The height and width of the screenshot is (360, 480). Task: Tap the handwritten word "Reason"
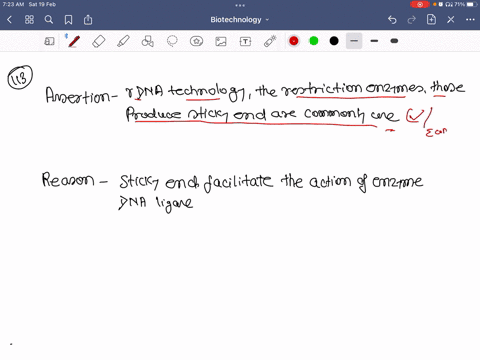(68, 180)
